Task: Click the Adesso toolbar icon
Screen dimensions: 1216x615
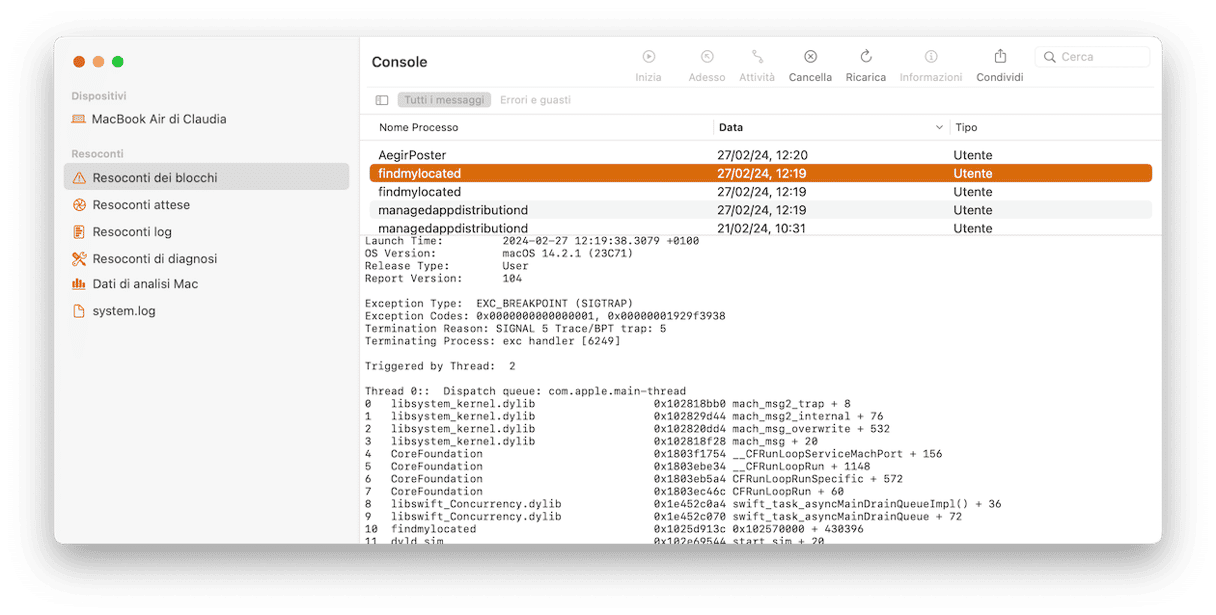Action: (707, 57)
